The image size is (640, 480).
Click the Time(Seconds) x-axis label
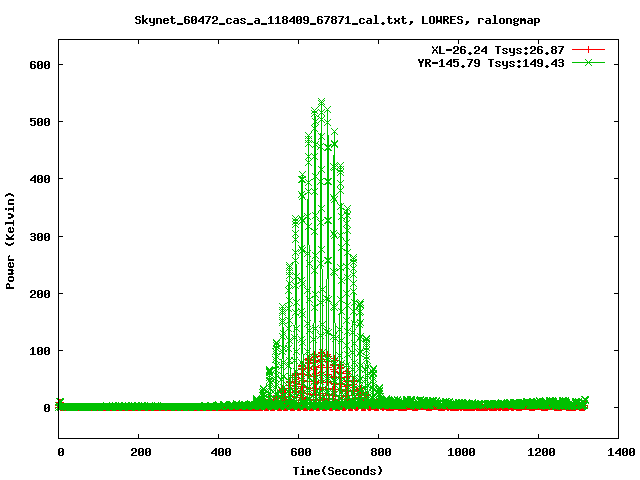338,471
